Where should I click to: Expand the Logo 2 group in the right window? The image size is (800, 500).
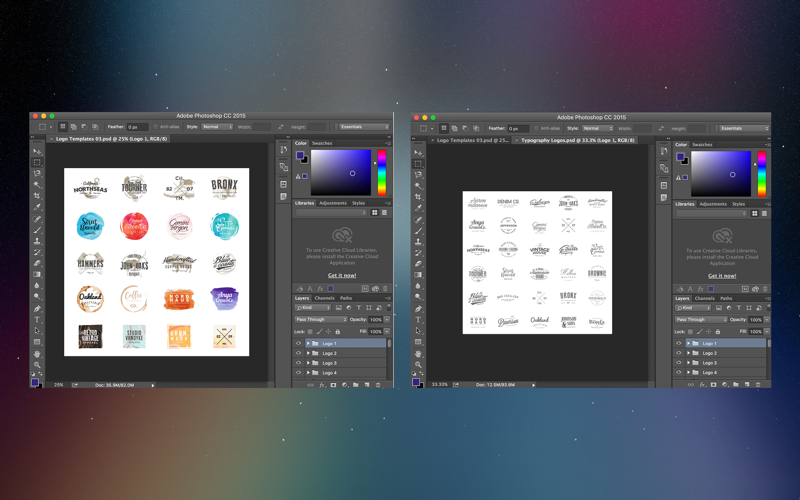coord(688,353)
